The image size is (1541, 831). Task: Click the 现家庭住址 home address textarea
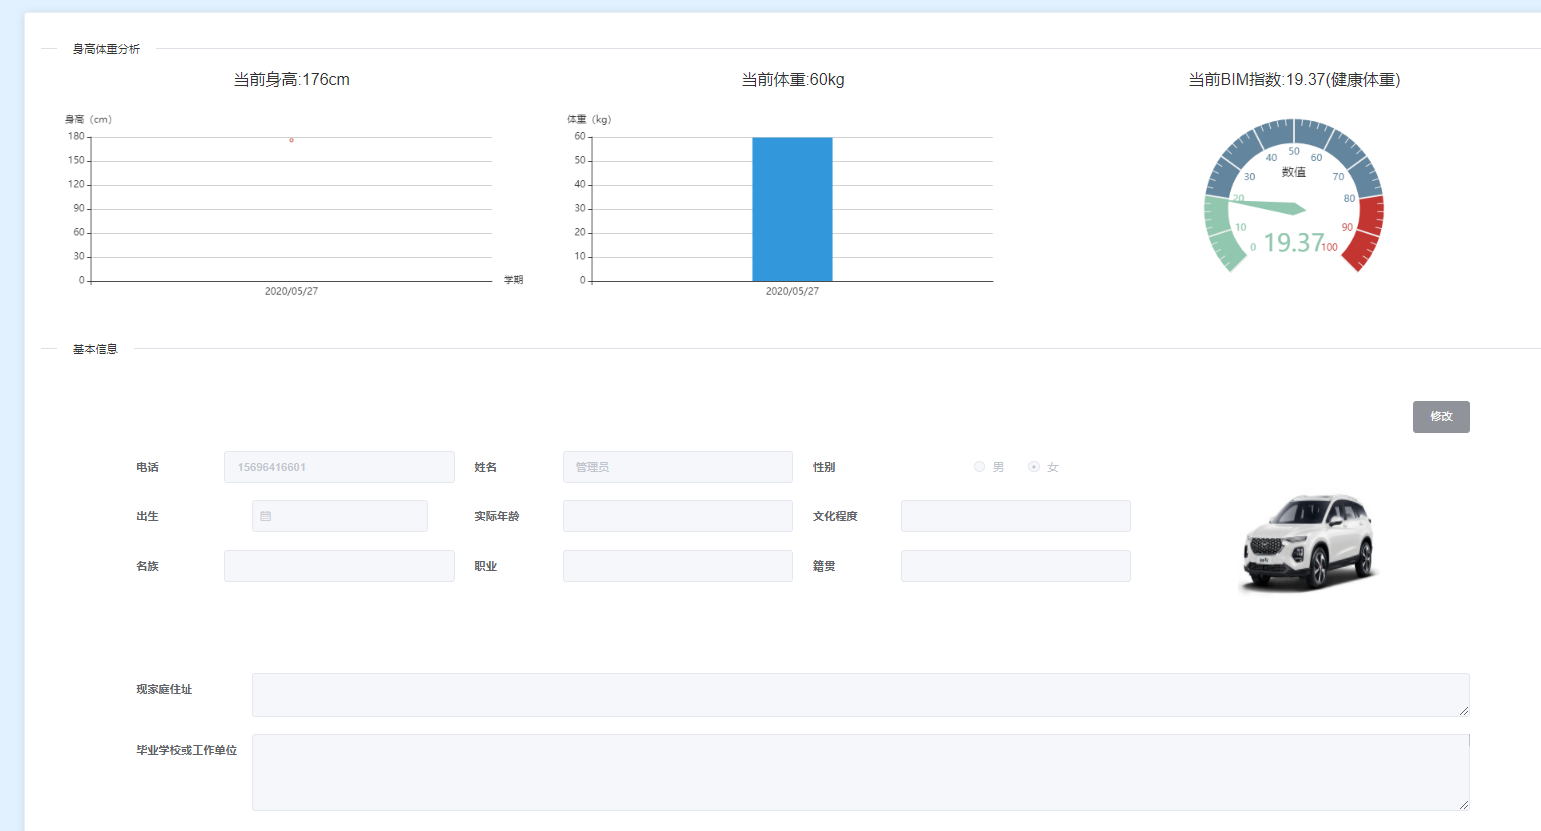coord(861,695)
